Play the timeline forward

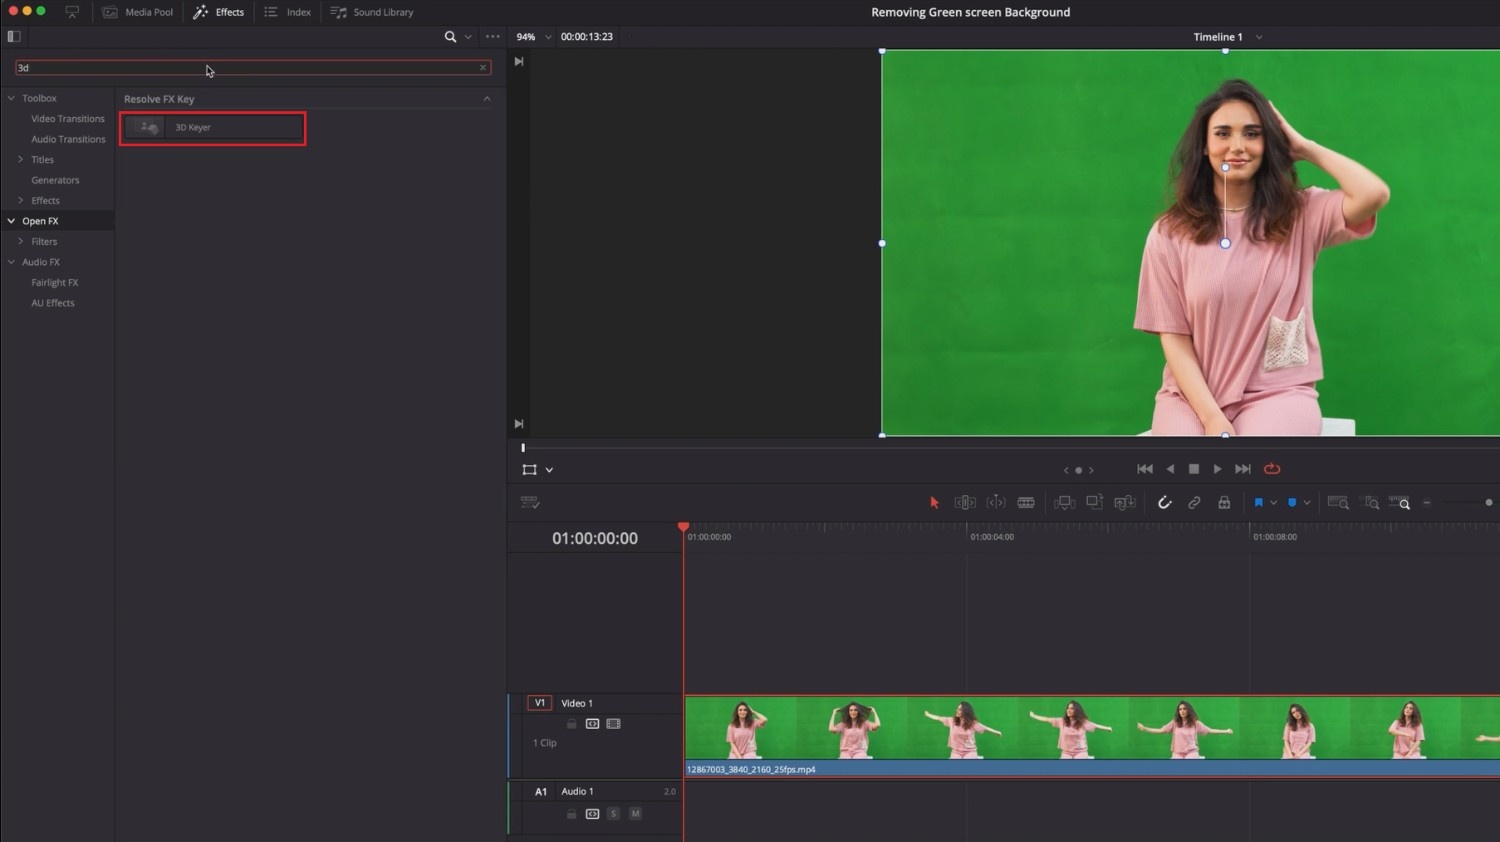coord(1217,469)
